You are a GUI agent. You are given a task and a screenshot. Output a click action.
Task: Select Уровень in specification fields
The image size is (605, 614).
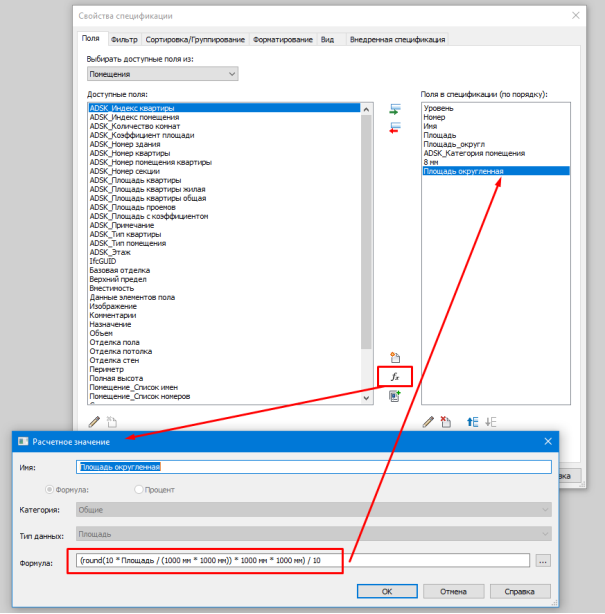coord(496,108)
